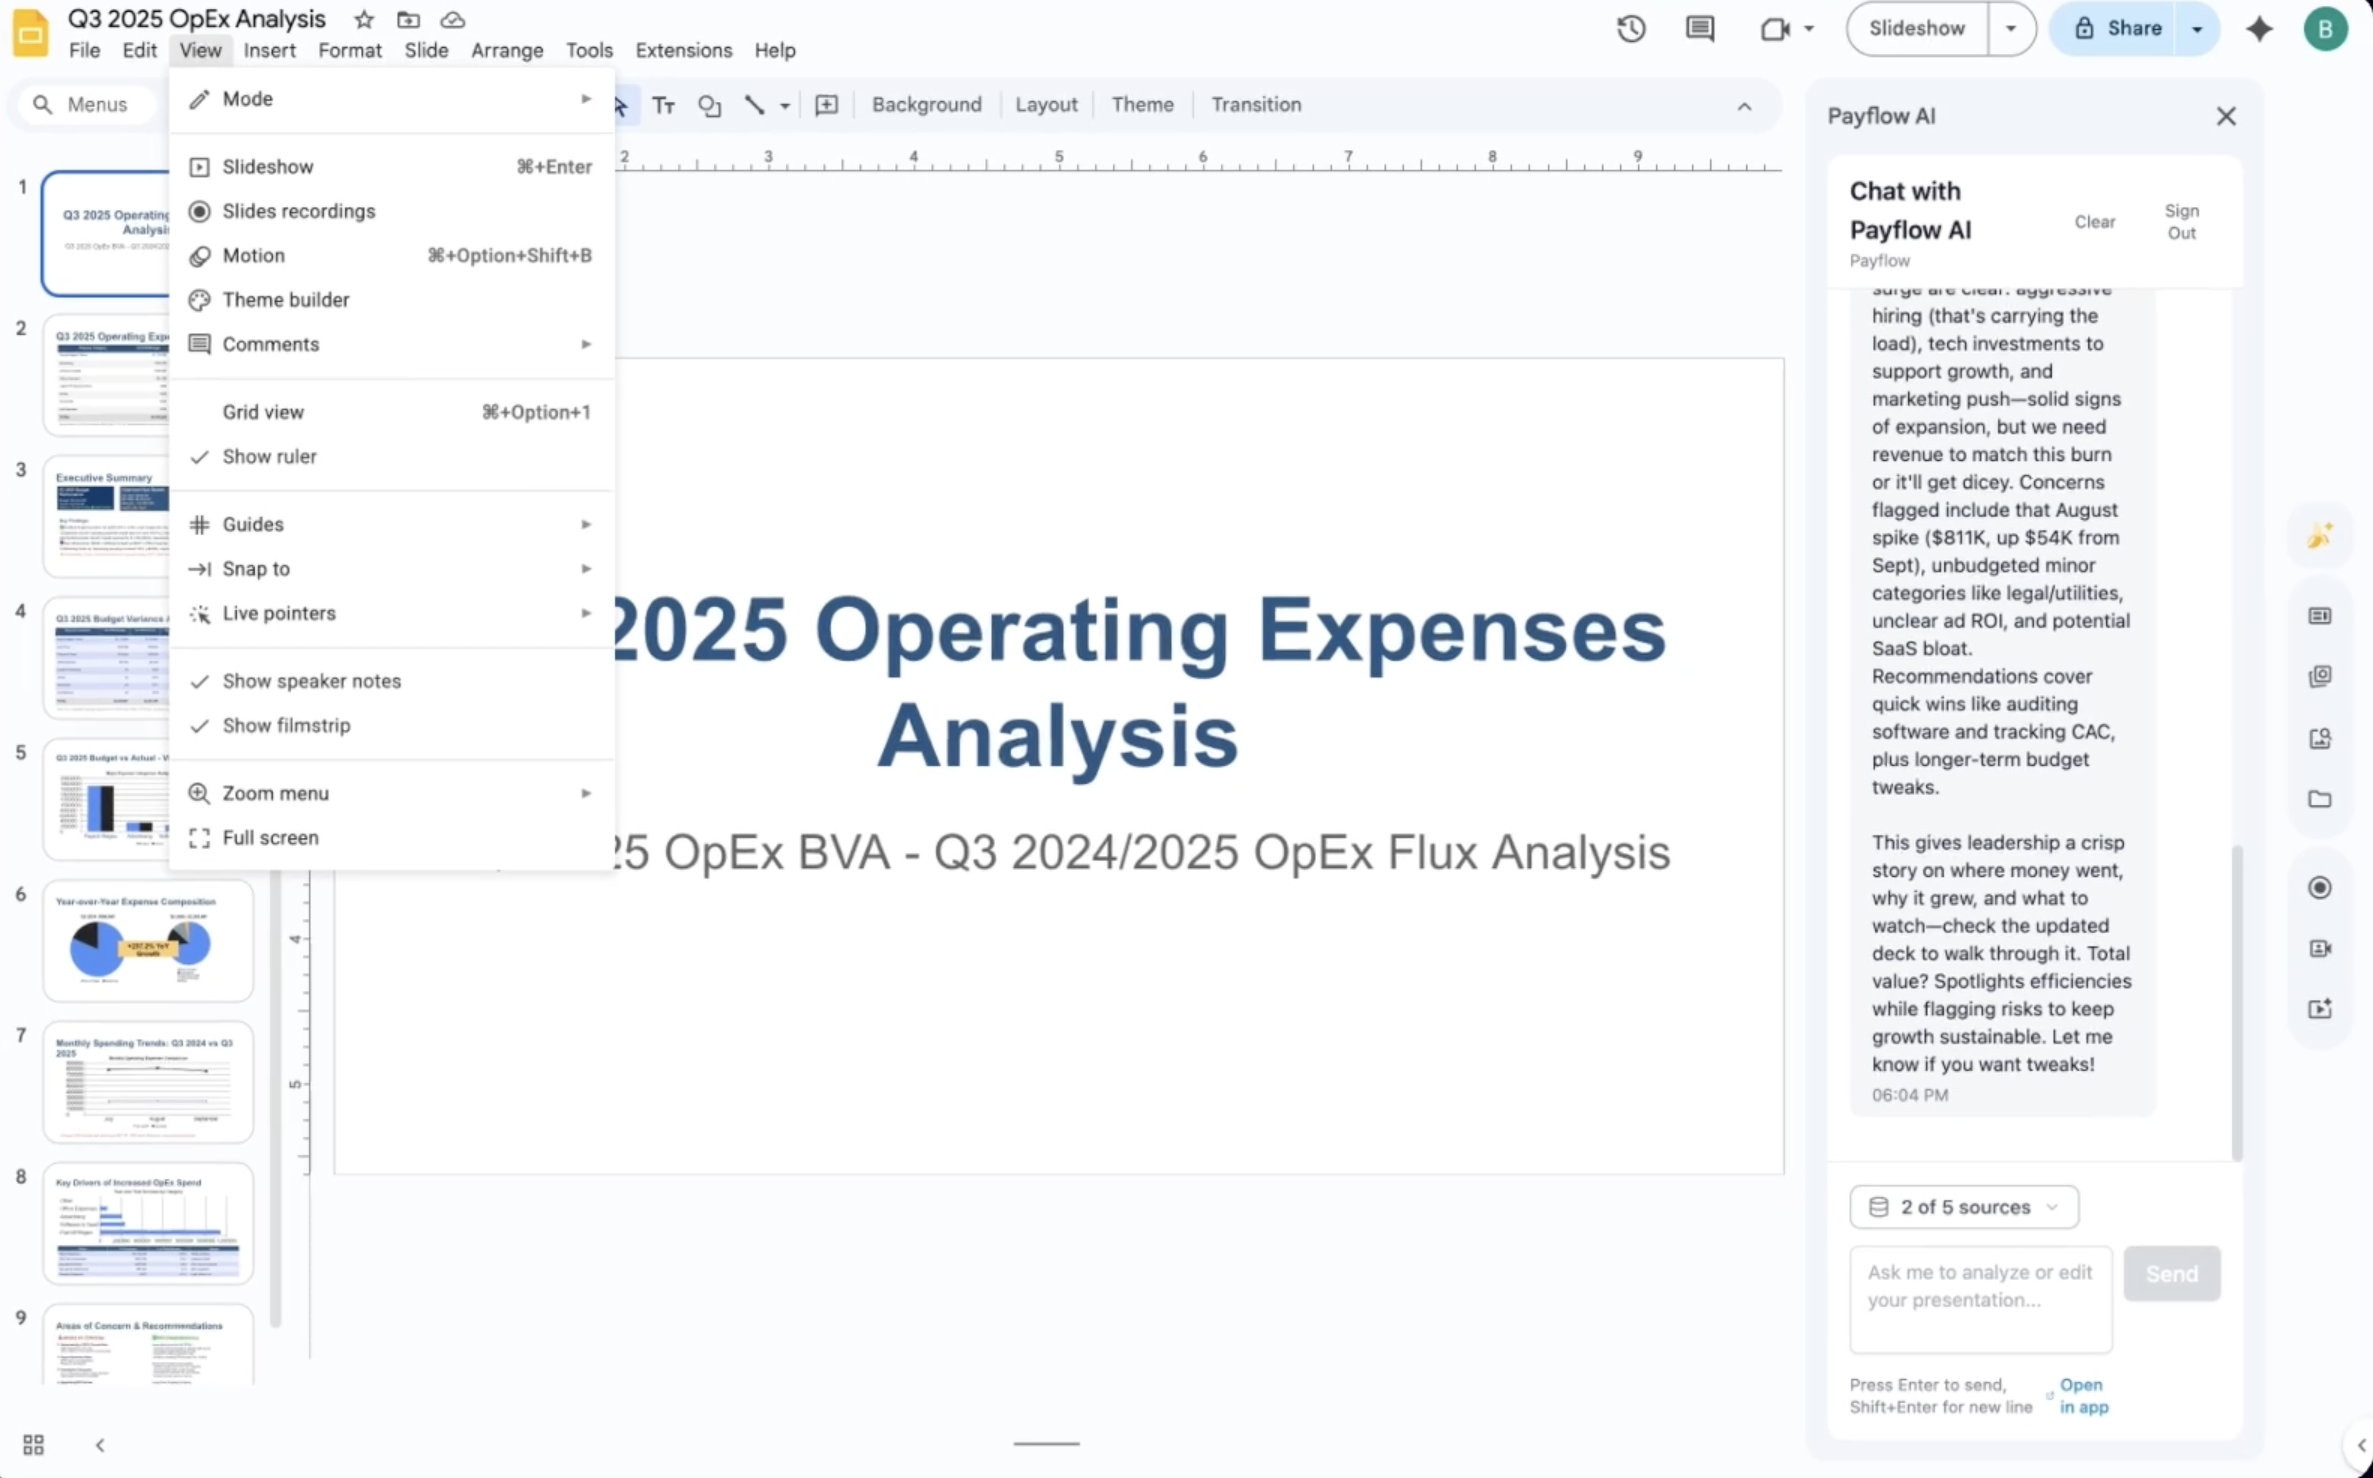Click the Gemini sparkle icon near Share
The height and width of the screenshot is (1478, 2373).
click(x=2259, y=28)
